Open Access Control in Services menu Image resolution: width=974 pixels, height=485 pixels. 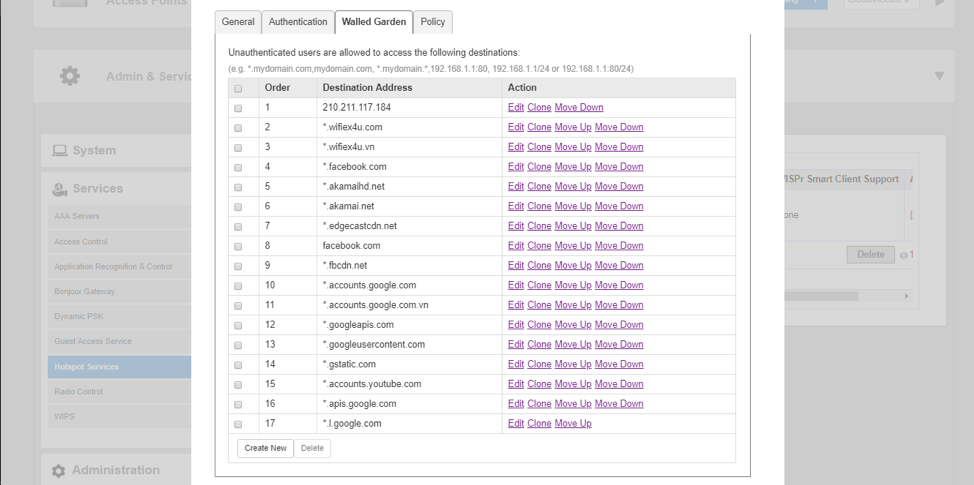click(x=119, y=242)
